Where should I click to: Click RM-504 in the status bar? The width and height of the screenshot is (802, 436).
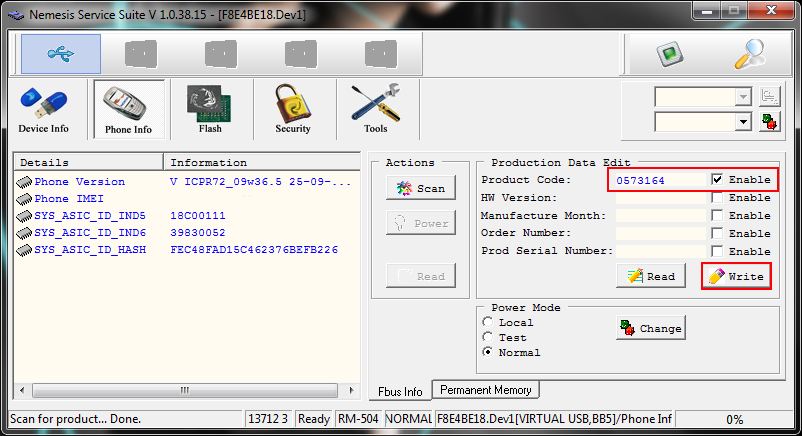358,419
